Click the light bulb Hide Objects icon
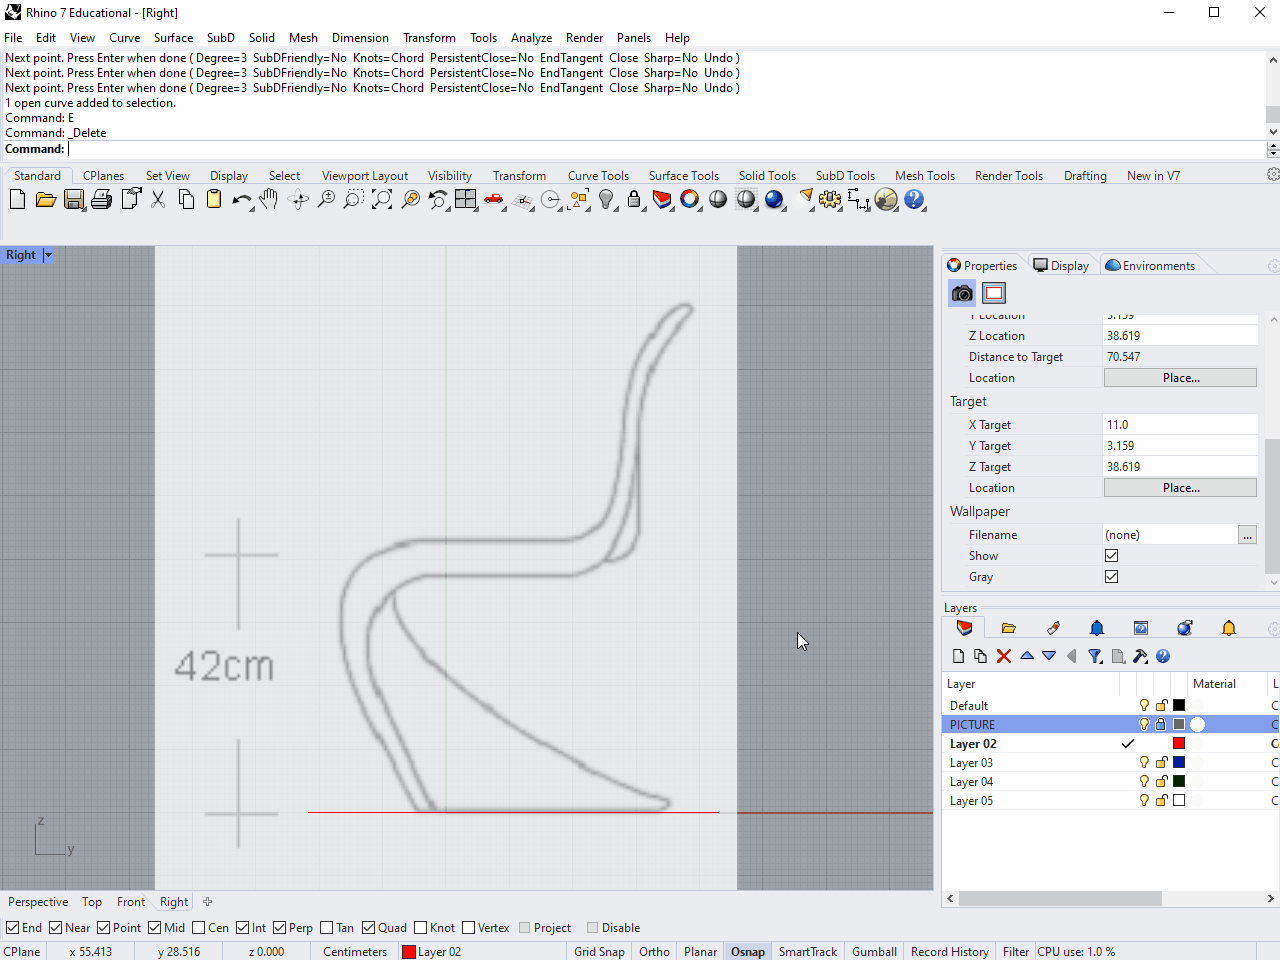The image size is (1280, 960). pos(606,199)
